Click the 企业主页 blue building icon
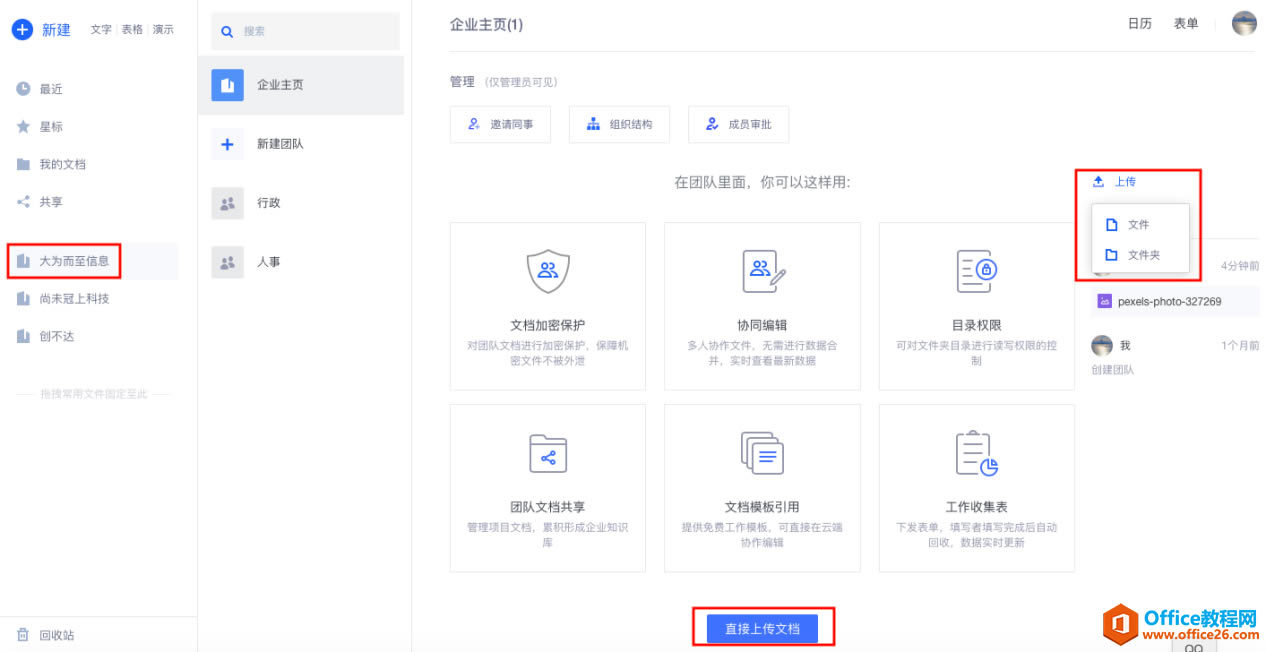This screenshot has height=652, width=1266. (227, 85)
